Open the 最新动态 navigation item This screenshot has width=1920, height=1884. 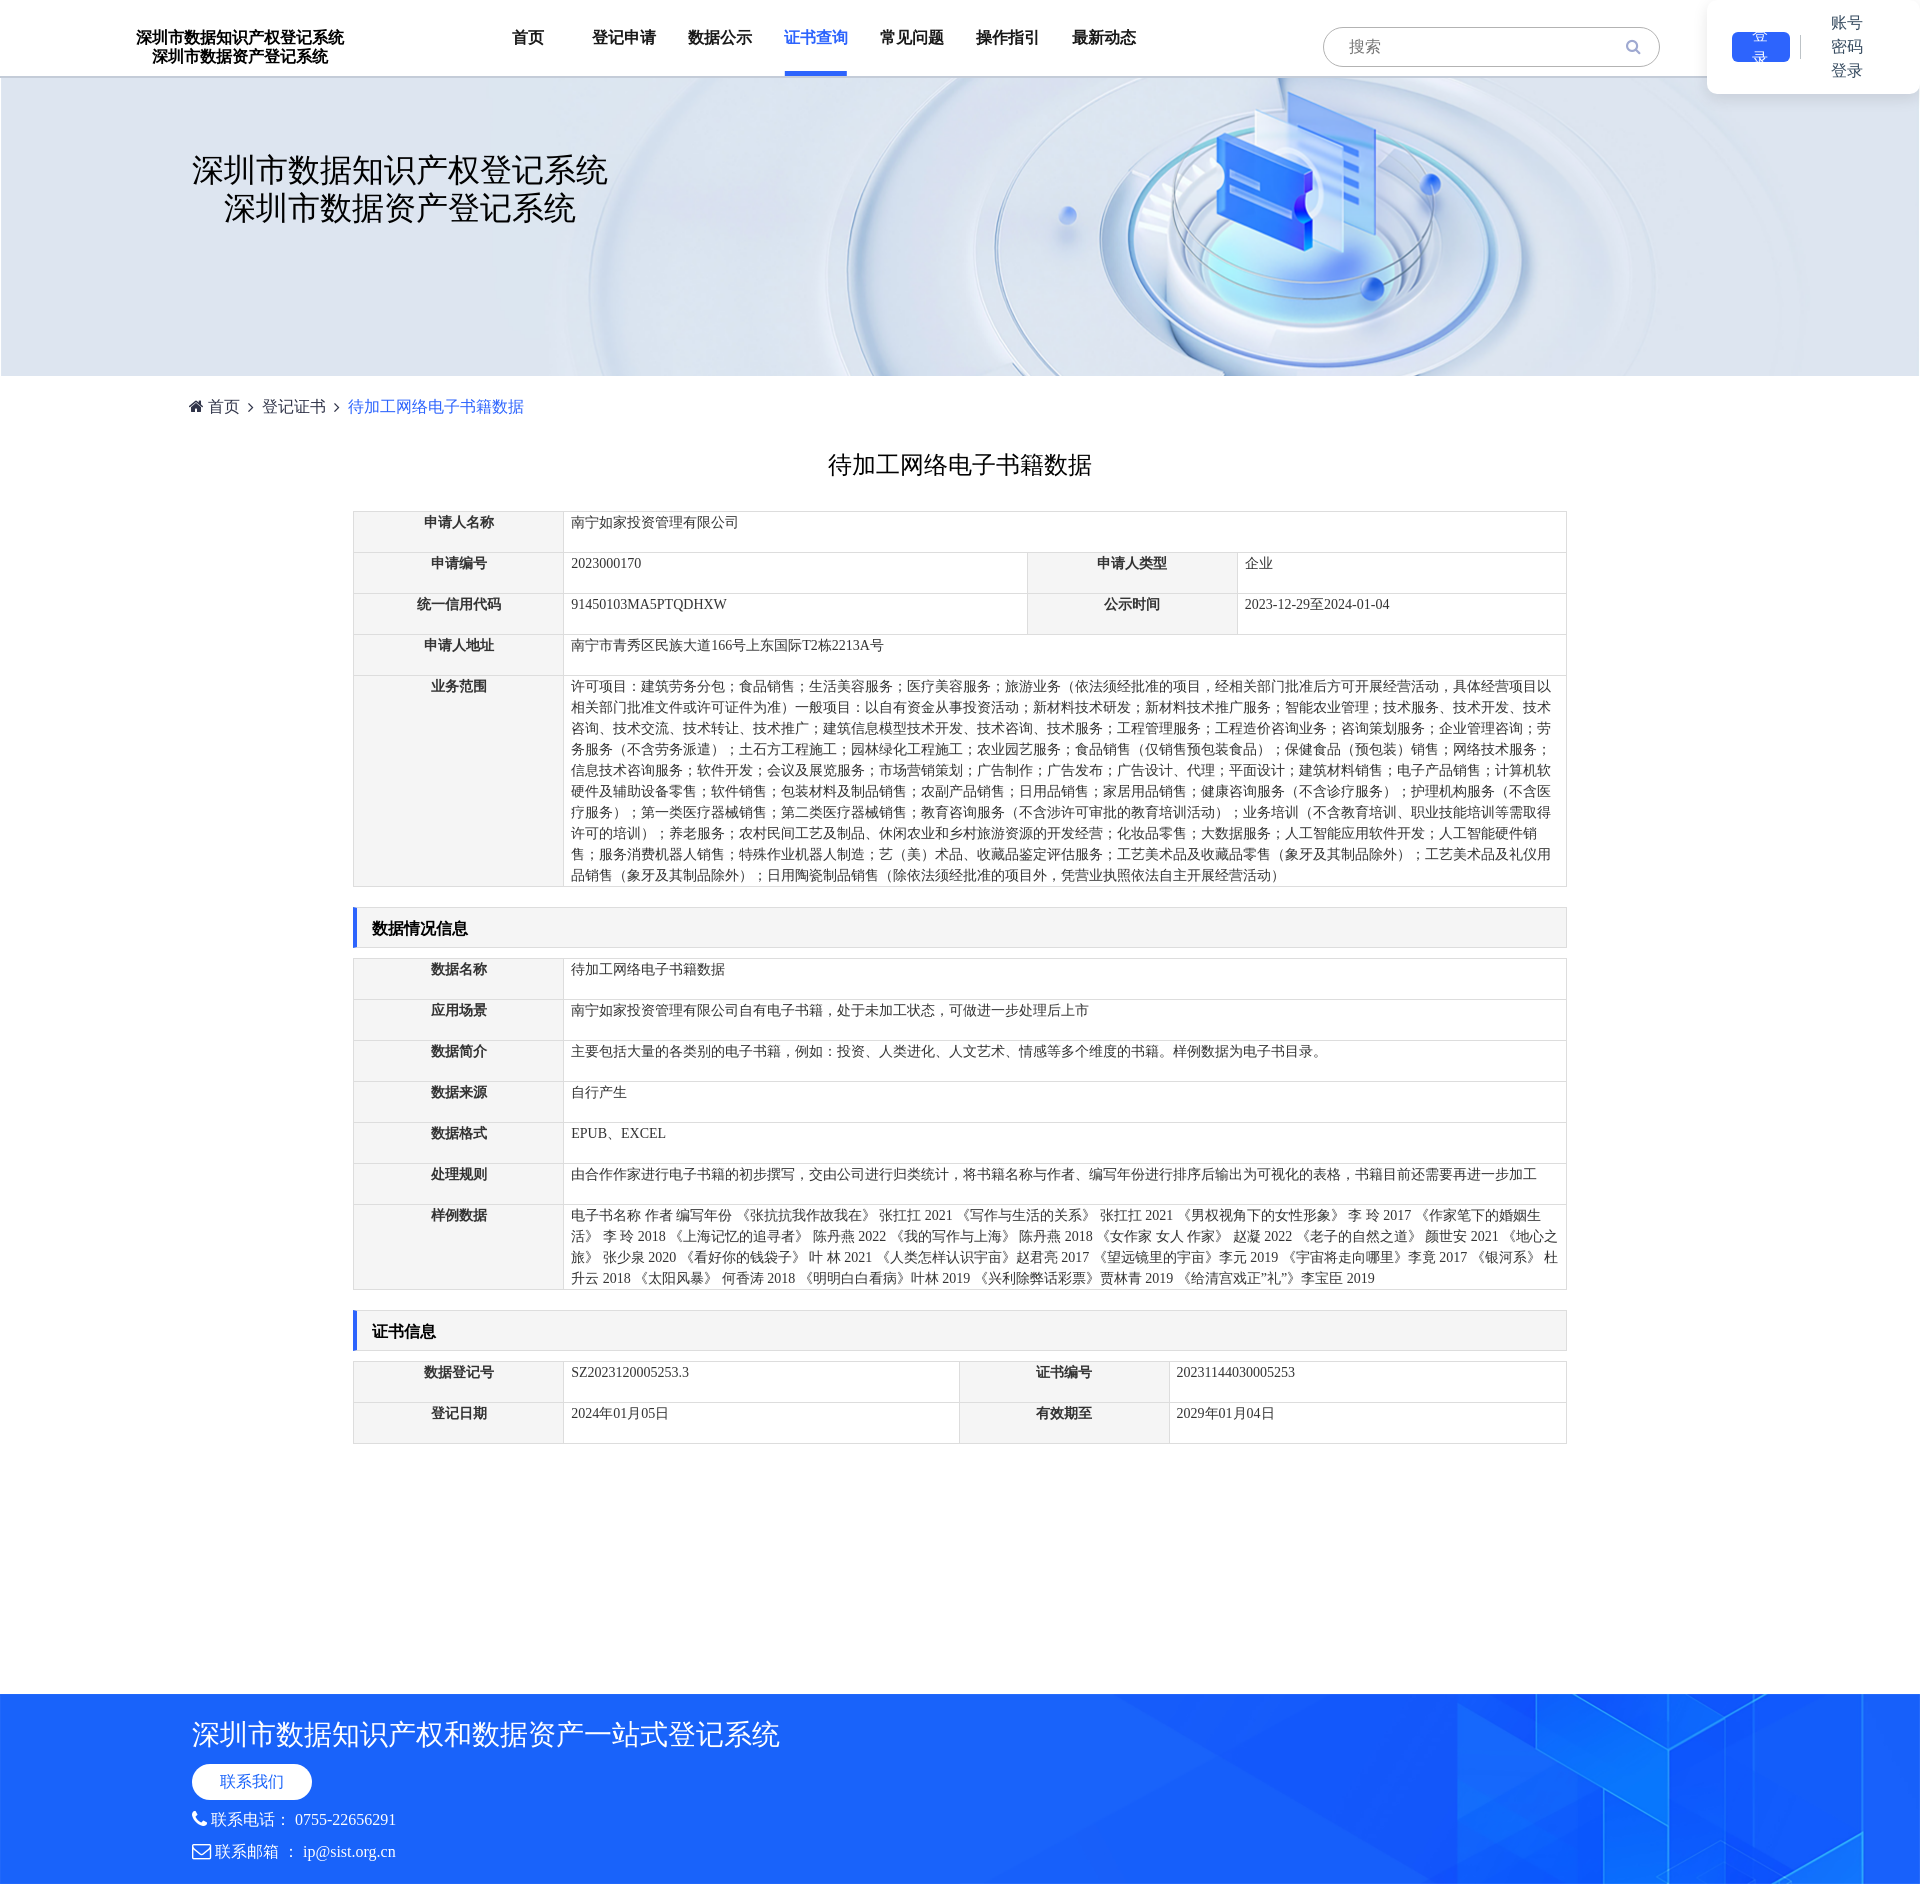[x=1104, y=38]
